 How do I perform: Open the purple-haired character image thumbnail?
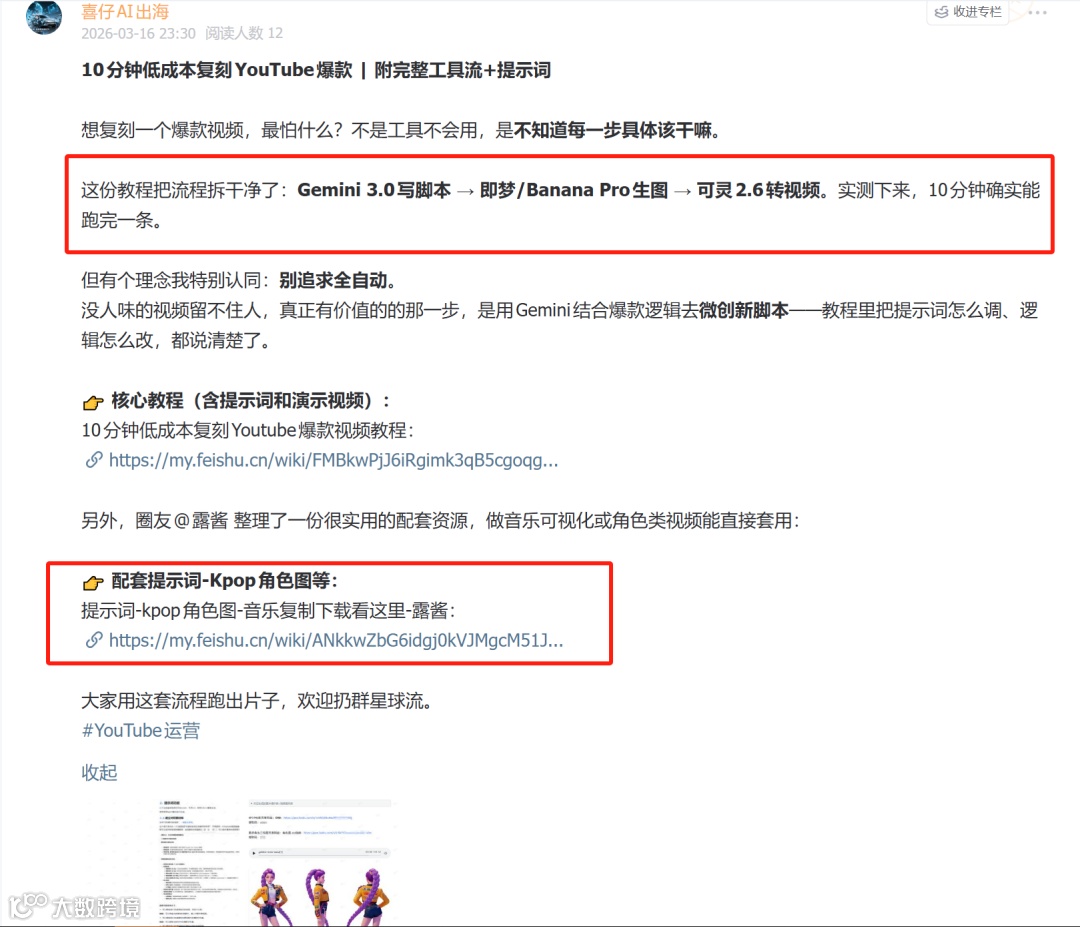321,861
